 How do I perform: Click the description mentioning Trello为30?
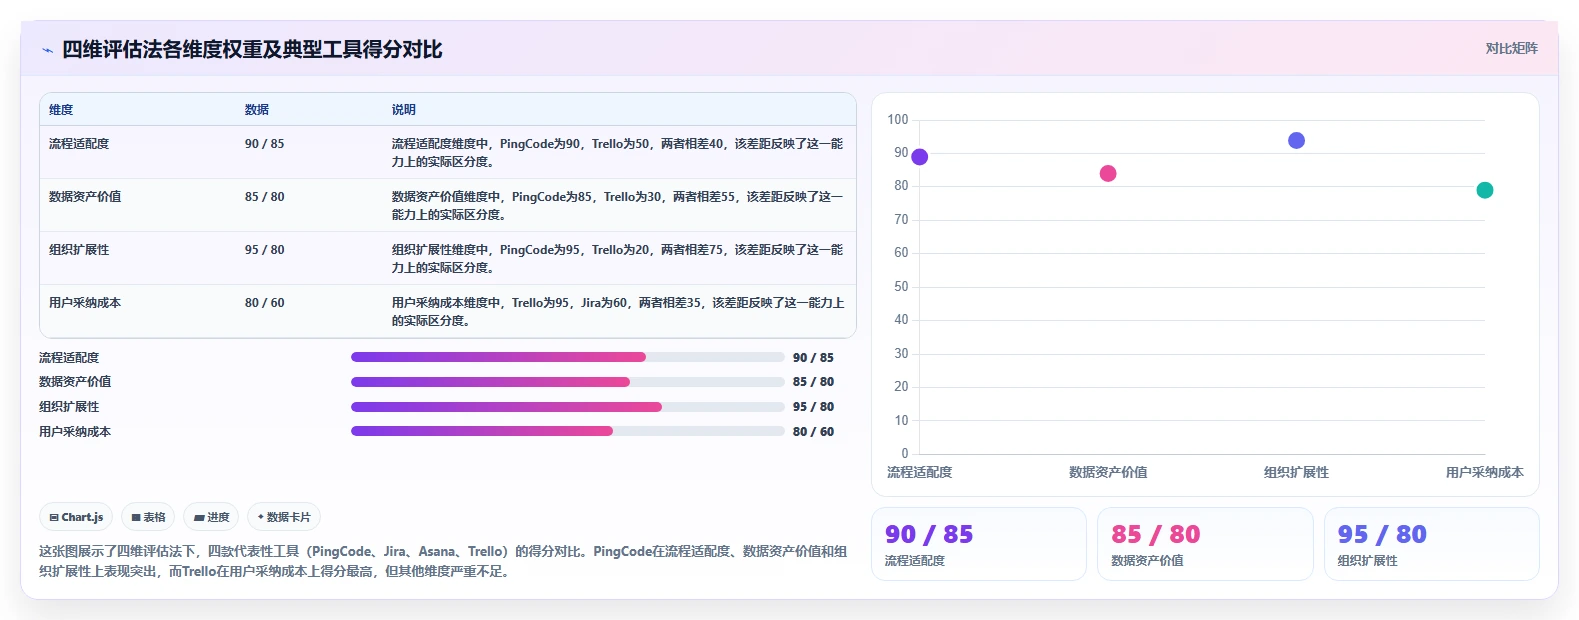pyautogui.click(x=618, y=206)
